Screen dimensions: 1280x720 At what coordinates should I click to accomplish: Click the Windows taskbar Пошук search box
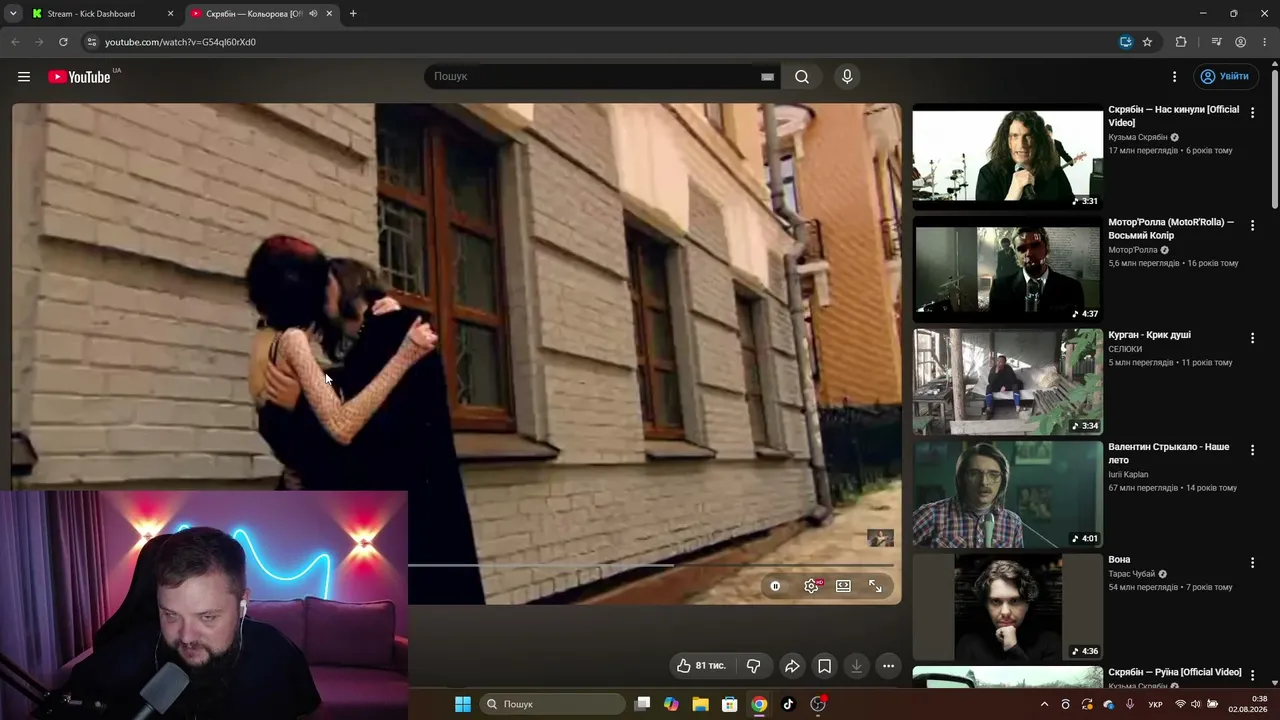(553, 704)
